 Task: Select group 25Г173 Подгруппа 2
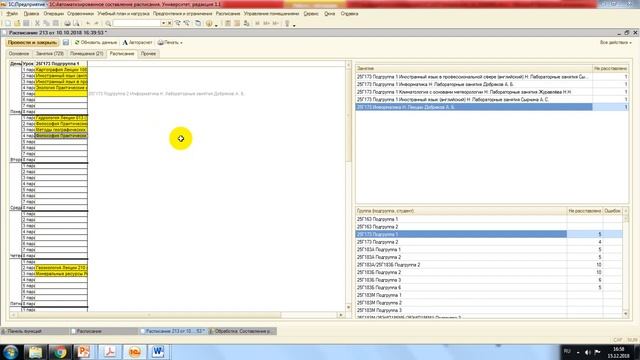(489, 242)
